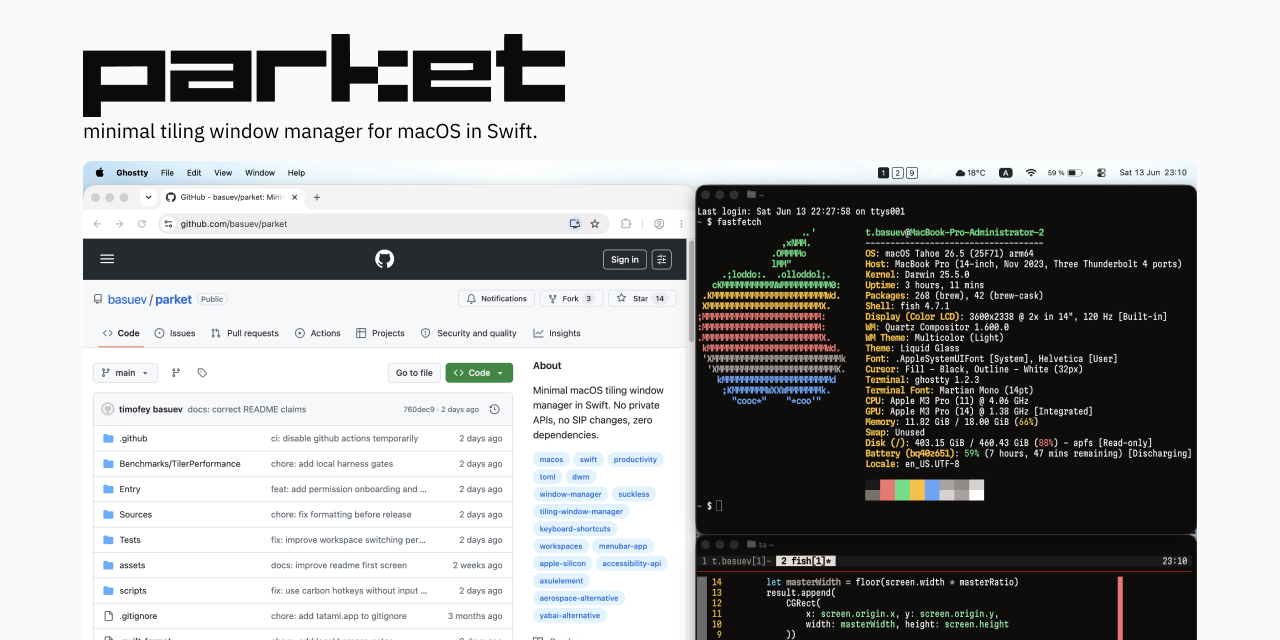
Task: Click the battery 59% indicator
Action: click(x=1064, y=173)
